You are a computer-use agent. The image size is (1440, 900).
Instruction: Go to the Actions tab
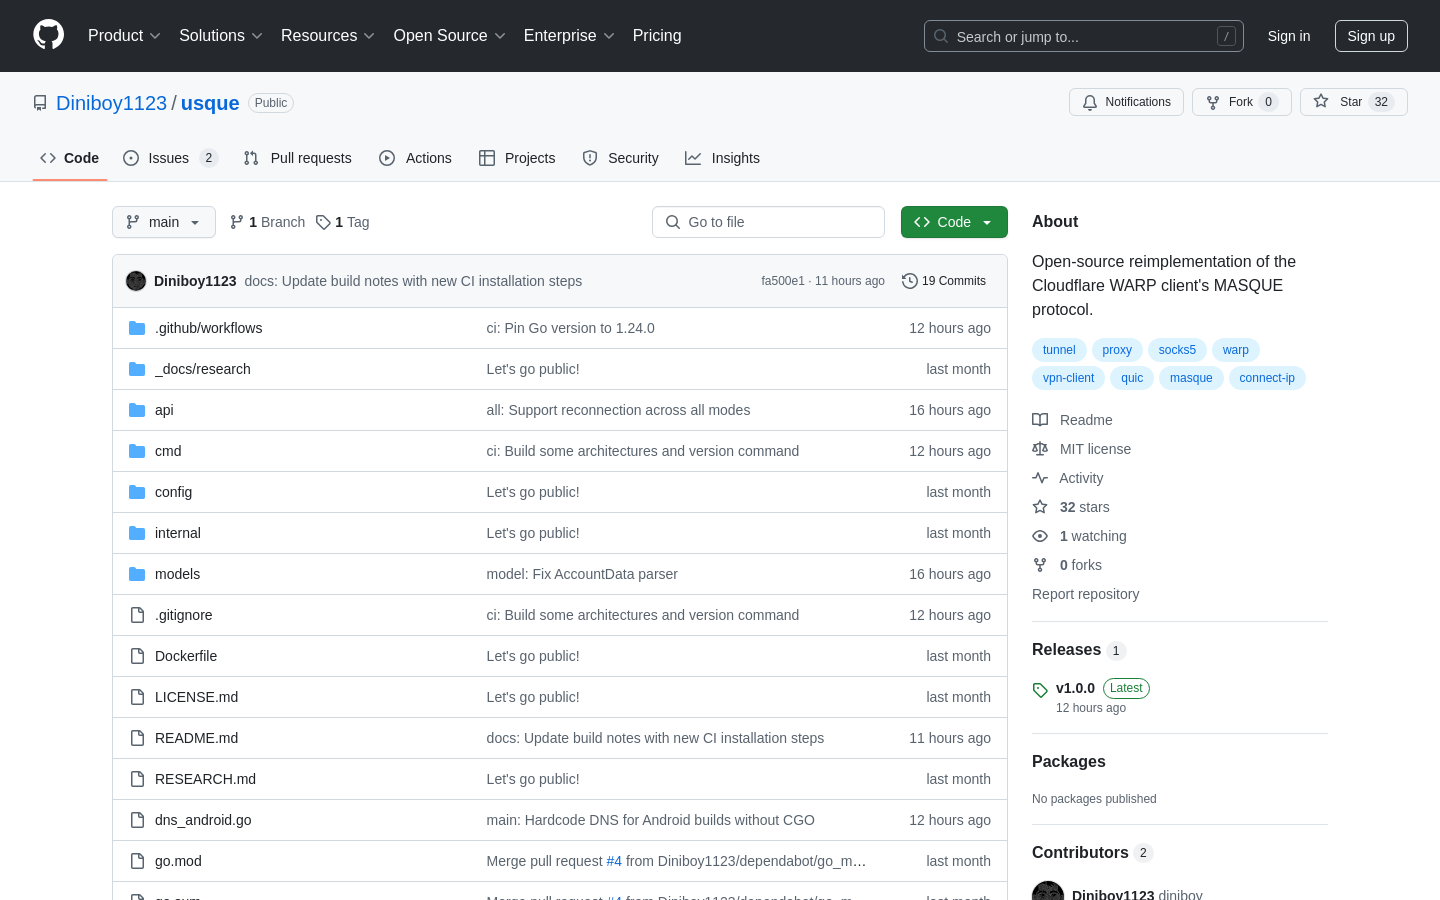pos(415,158)
